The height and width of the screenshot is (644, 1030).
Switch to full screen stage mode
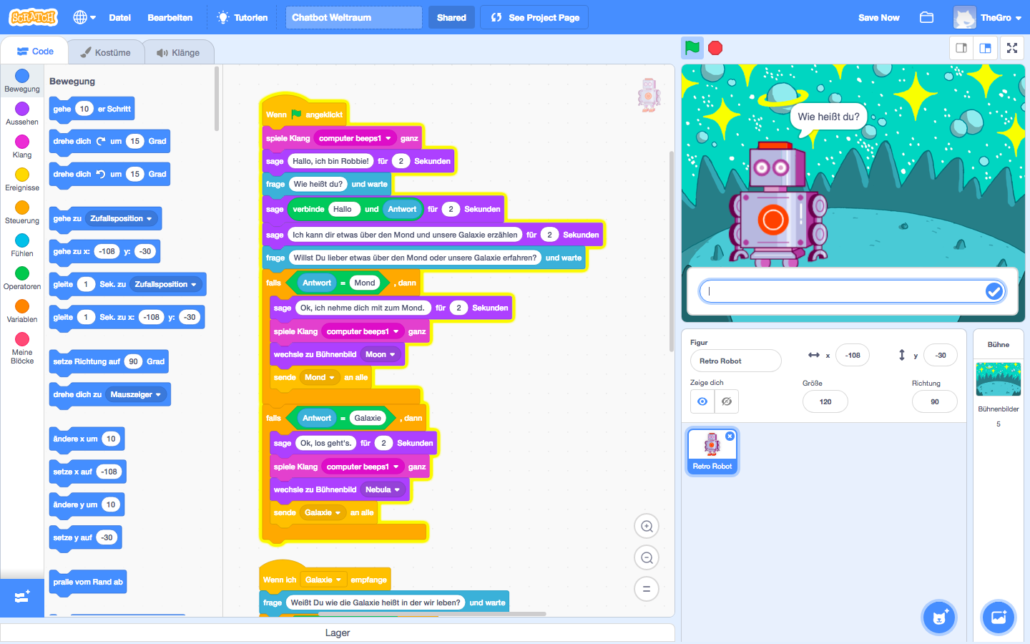[x=1012, y=48]
